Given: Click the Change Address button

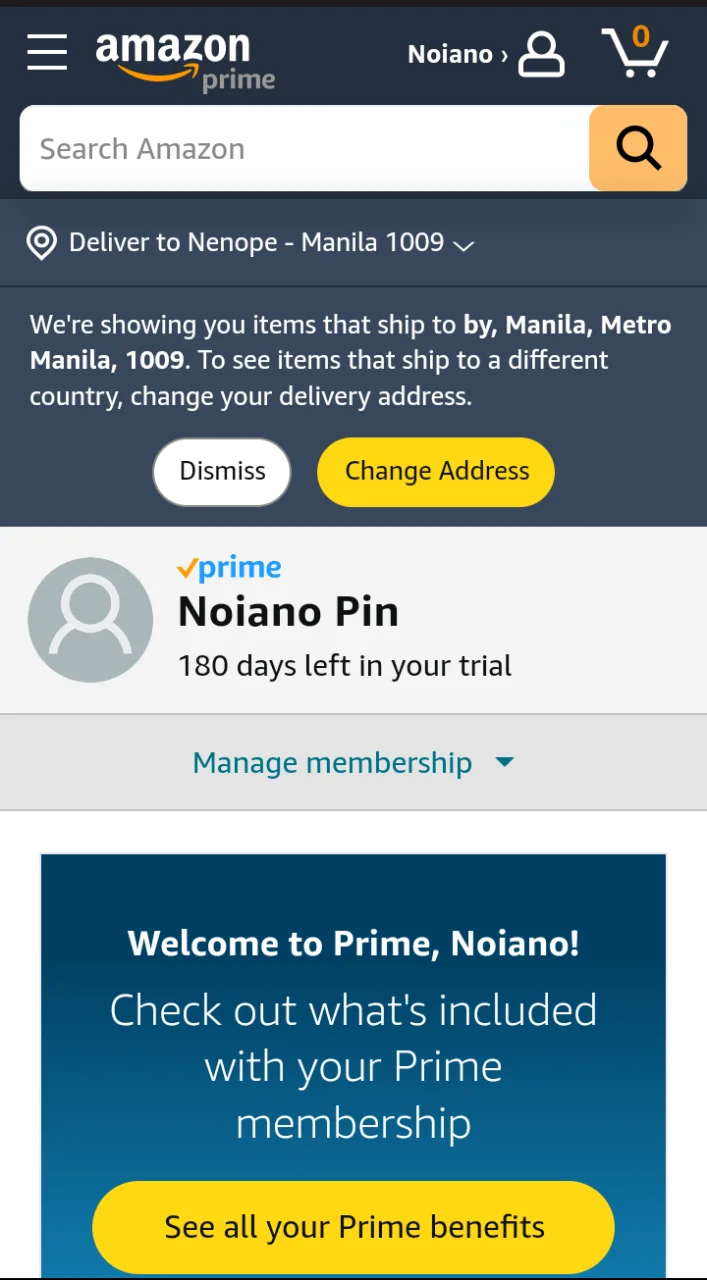Looking at the screenshot, I should pos(436,471).
